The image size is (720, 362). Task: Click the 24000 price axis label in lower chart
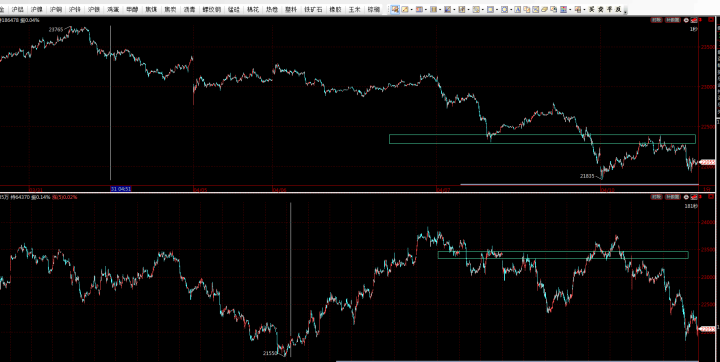[708, 222]
